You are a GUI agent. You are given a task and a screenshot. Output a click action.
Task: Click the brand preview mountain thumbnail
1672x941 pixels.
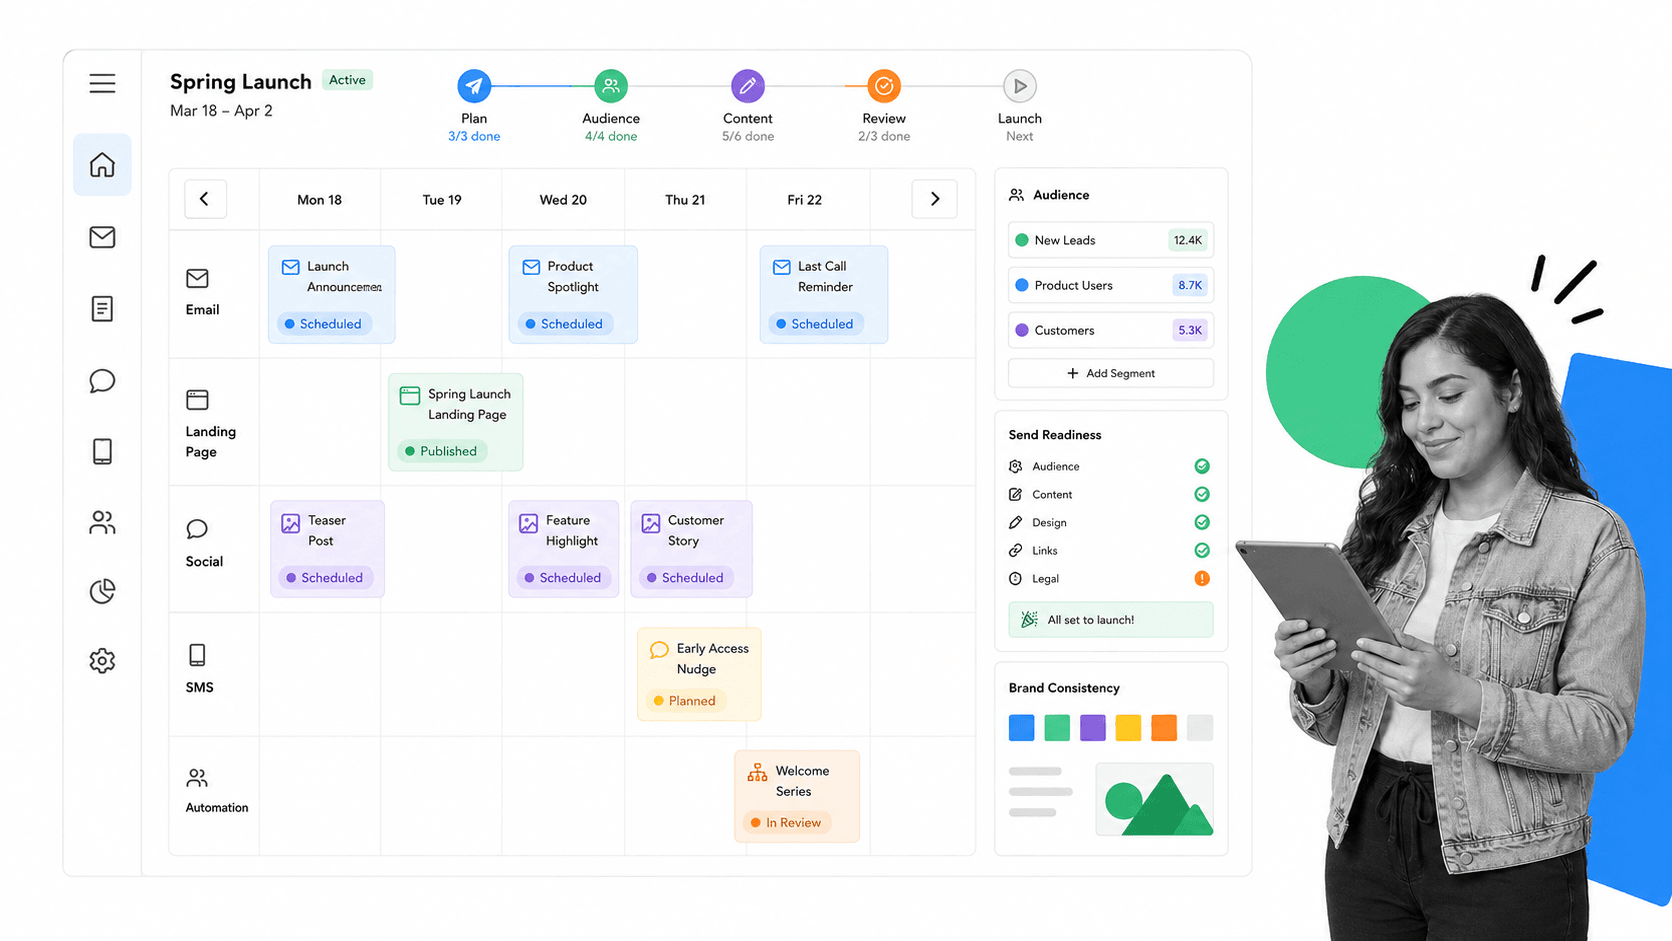tap(1155, 799)
